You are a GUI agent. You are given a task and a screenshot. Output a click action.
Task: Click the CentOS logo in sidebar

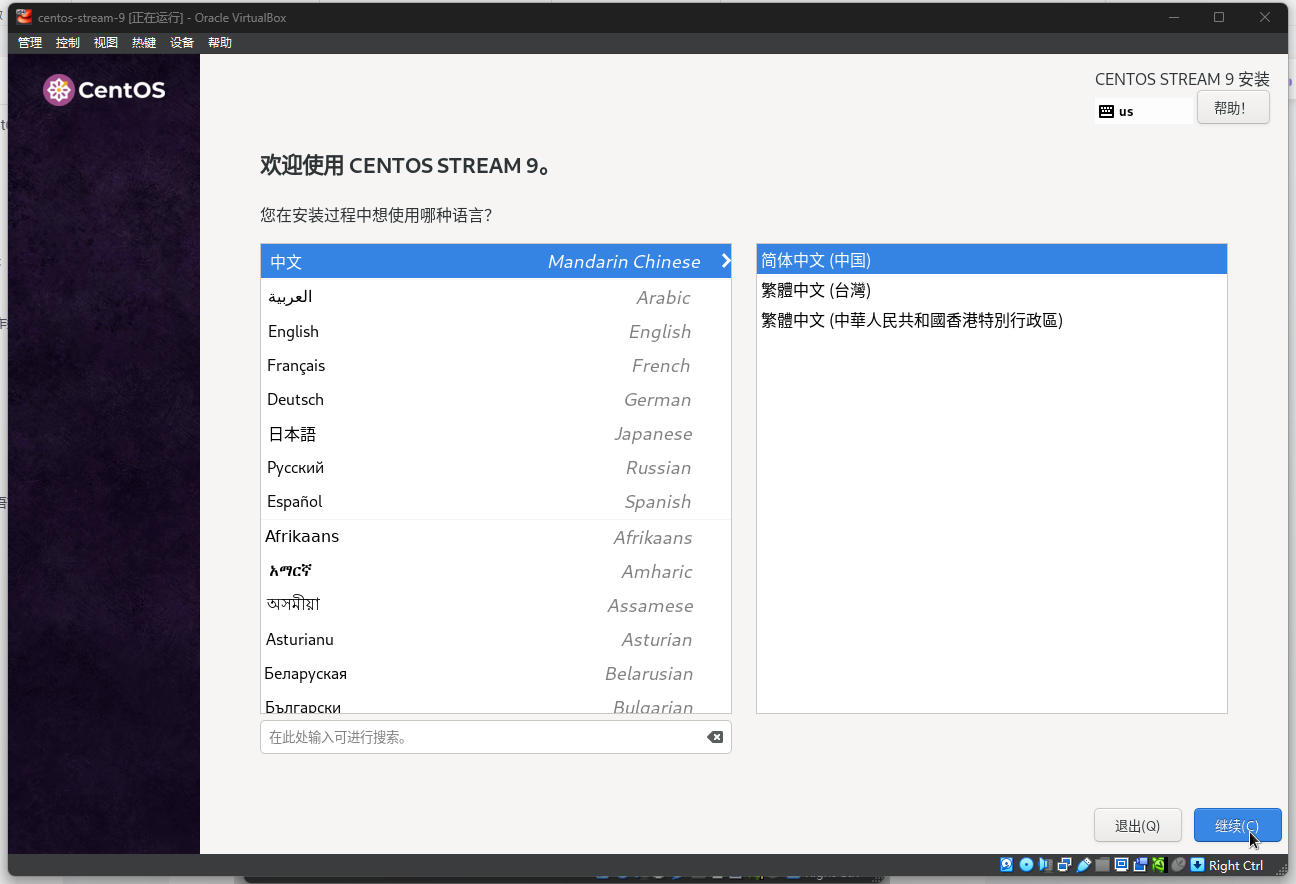(104, 90)
